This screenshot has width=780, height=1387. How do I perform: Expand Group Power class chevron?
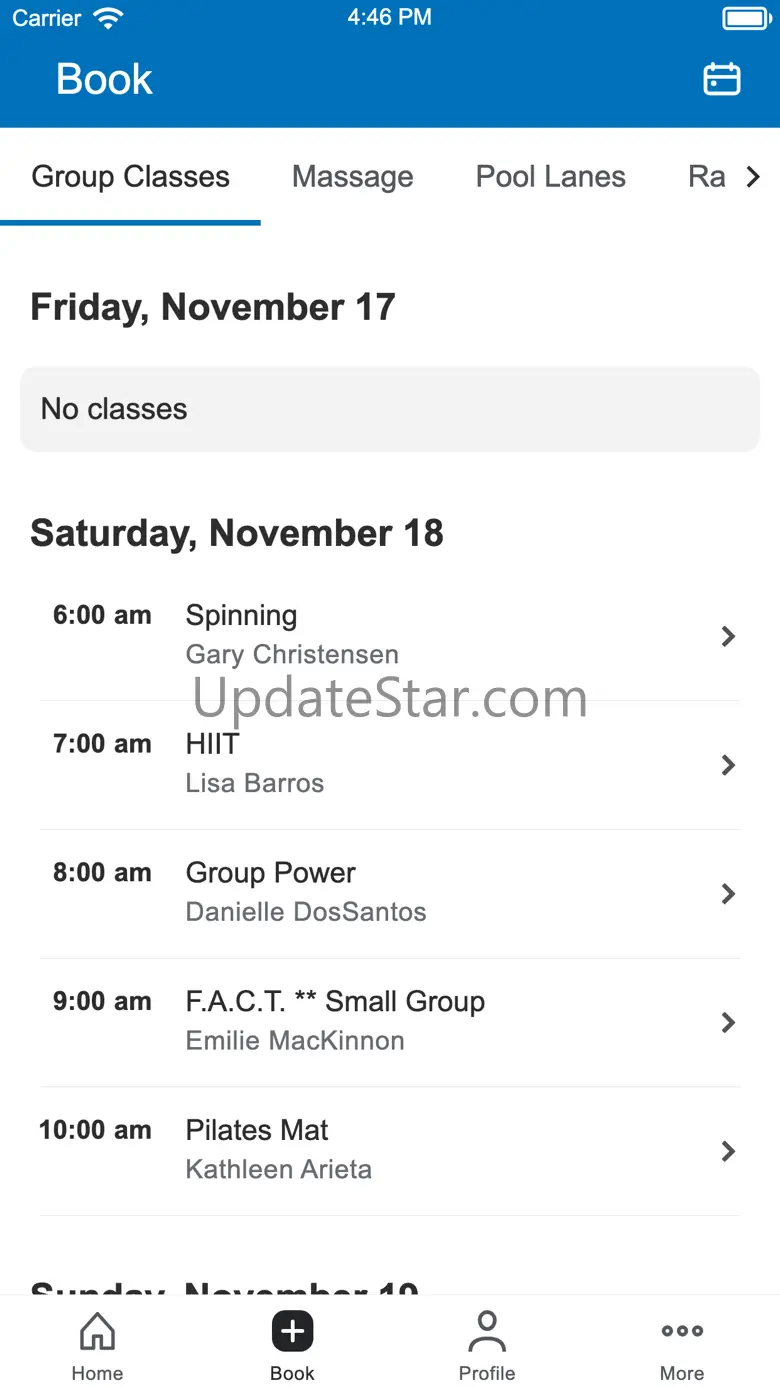[728, 894]
